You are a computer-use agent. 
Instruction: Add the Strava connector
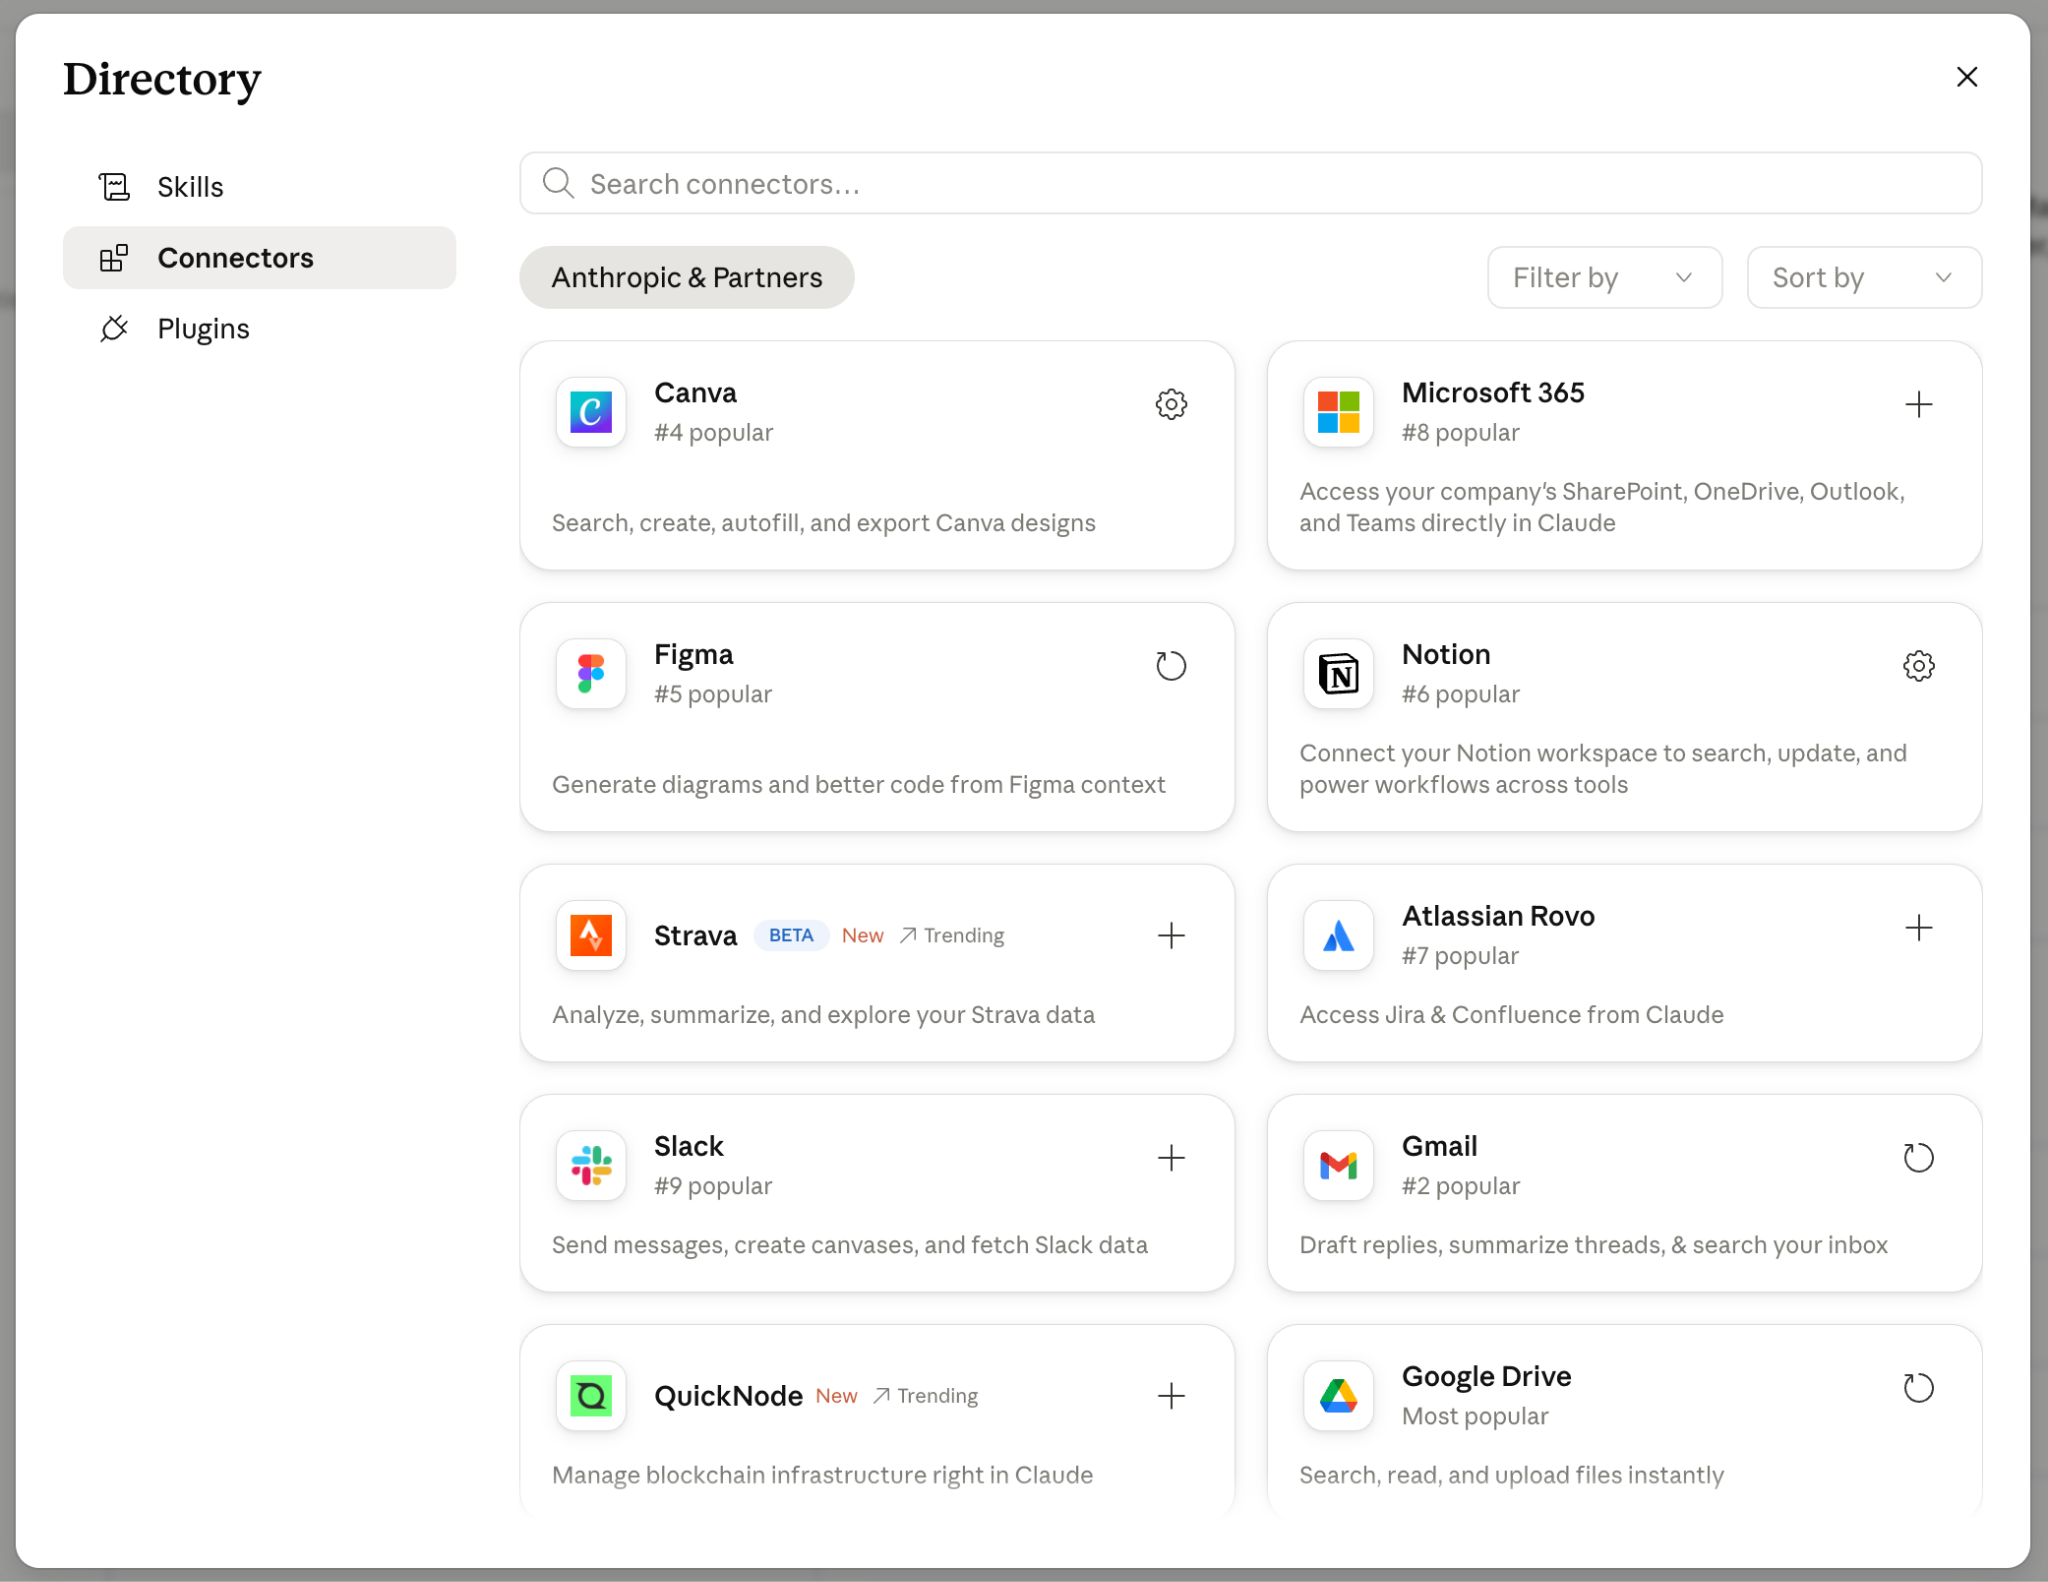click(x=1171, y=936)
